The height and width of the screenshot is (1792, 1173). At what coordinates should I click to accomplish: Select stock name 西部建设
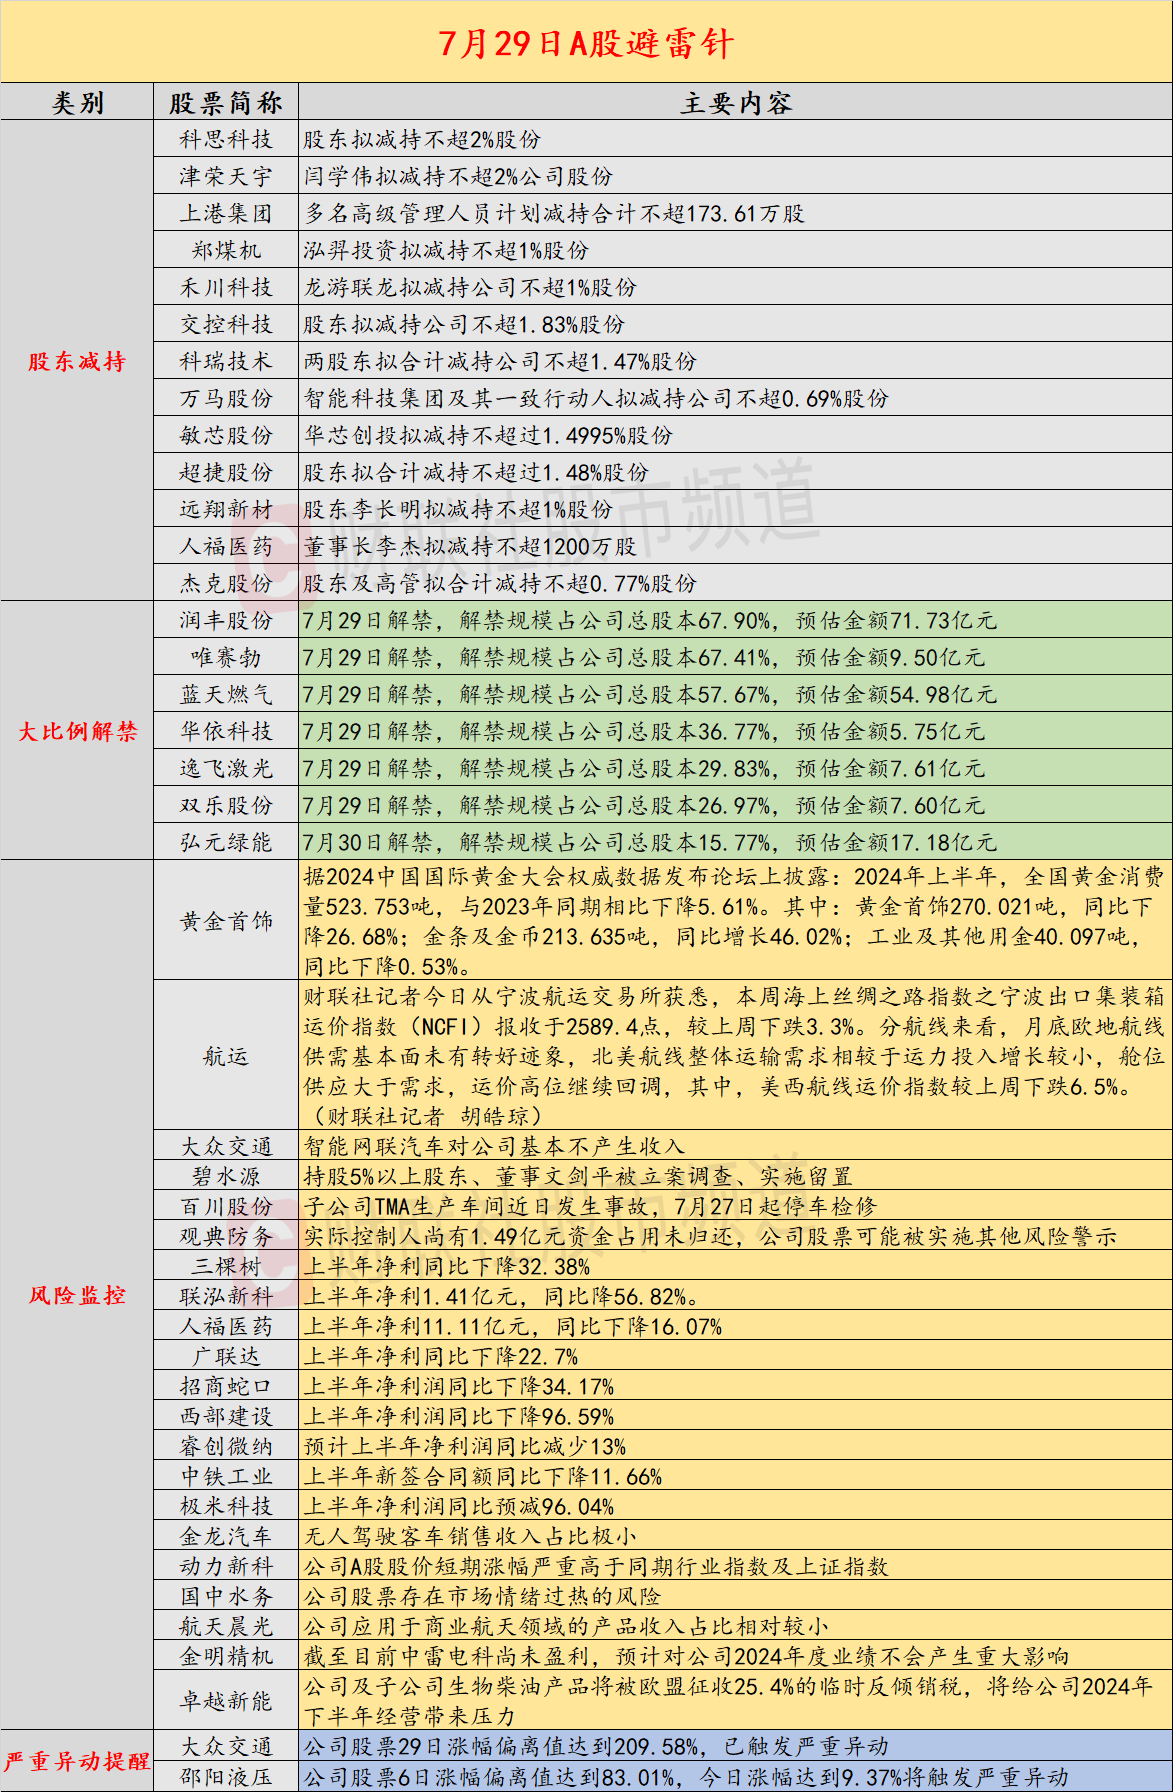pyautogui.click(x=226, y=1416)
